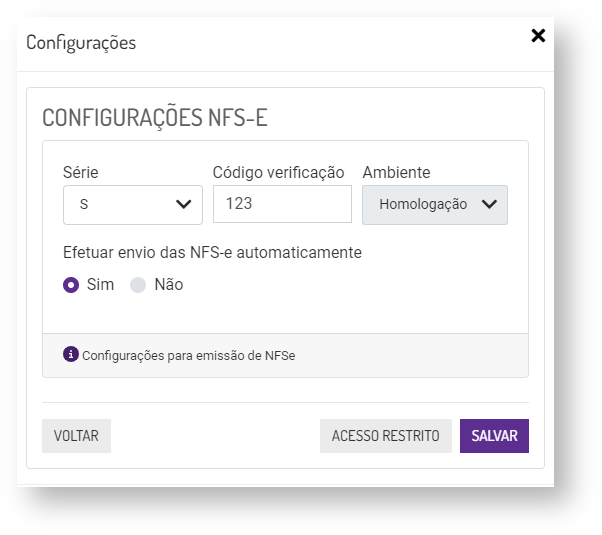The width and height of the screenshot is (602, 535).
Task: Click the 'CONFIGURAÇÕES NFS-E' section heading
Action: [x=154, y=118]
